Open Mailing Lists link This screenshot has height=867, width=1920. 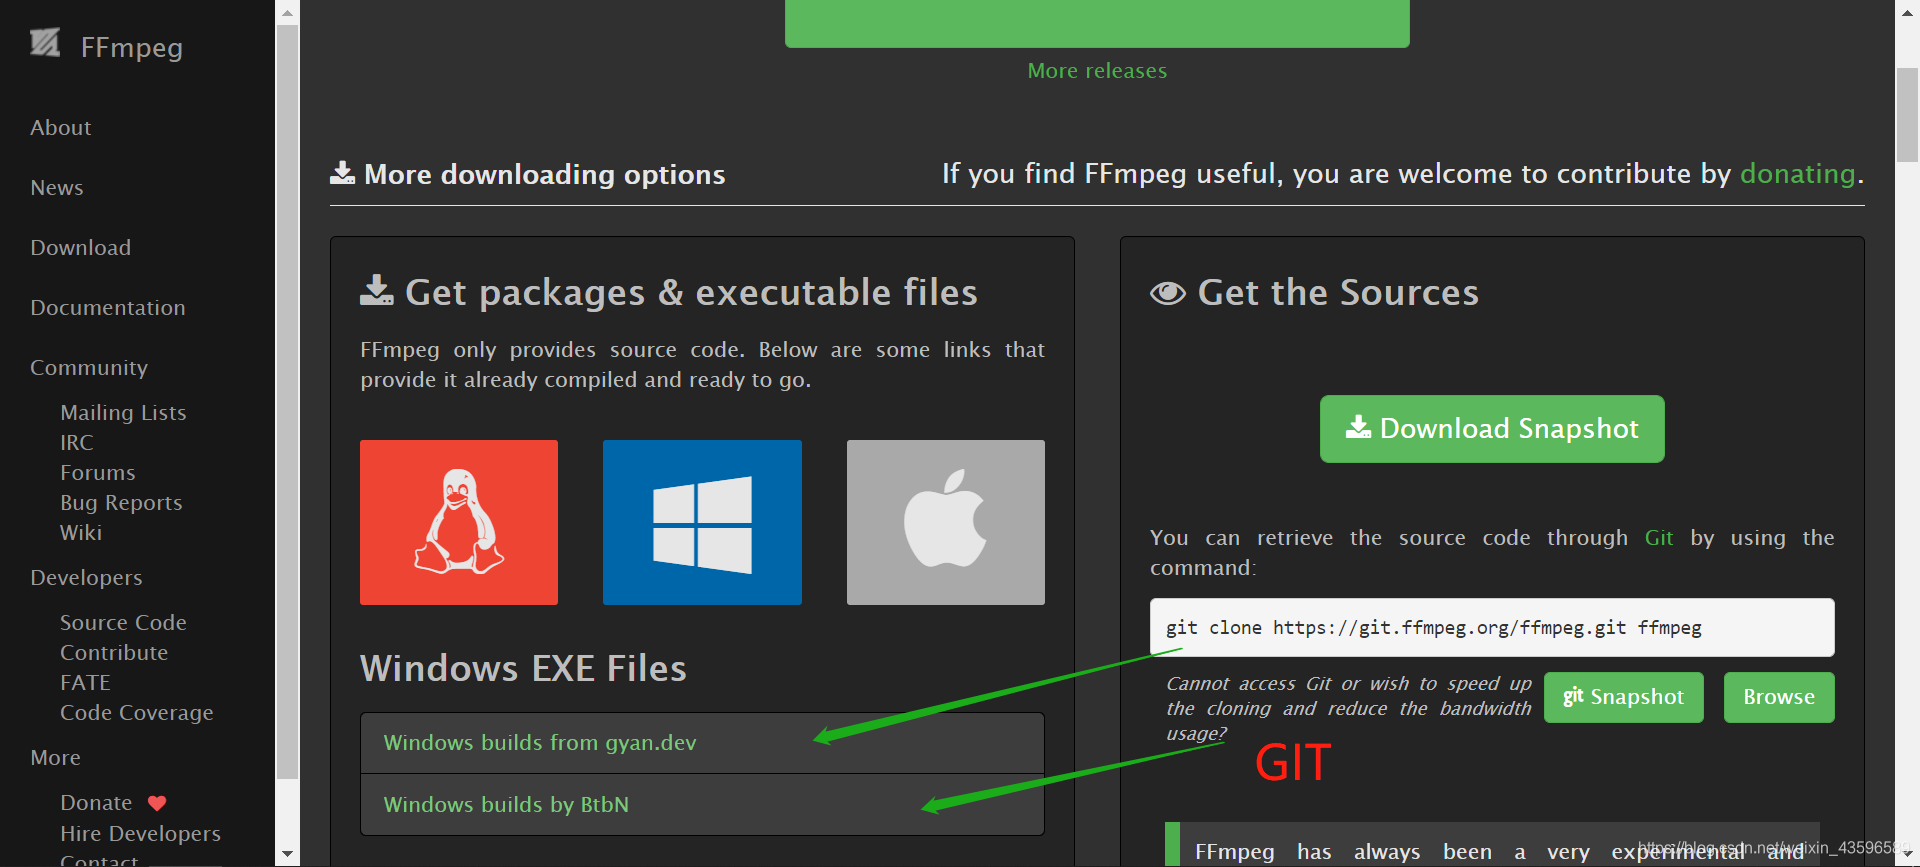(123, 413)
